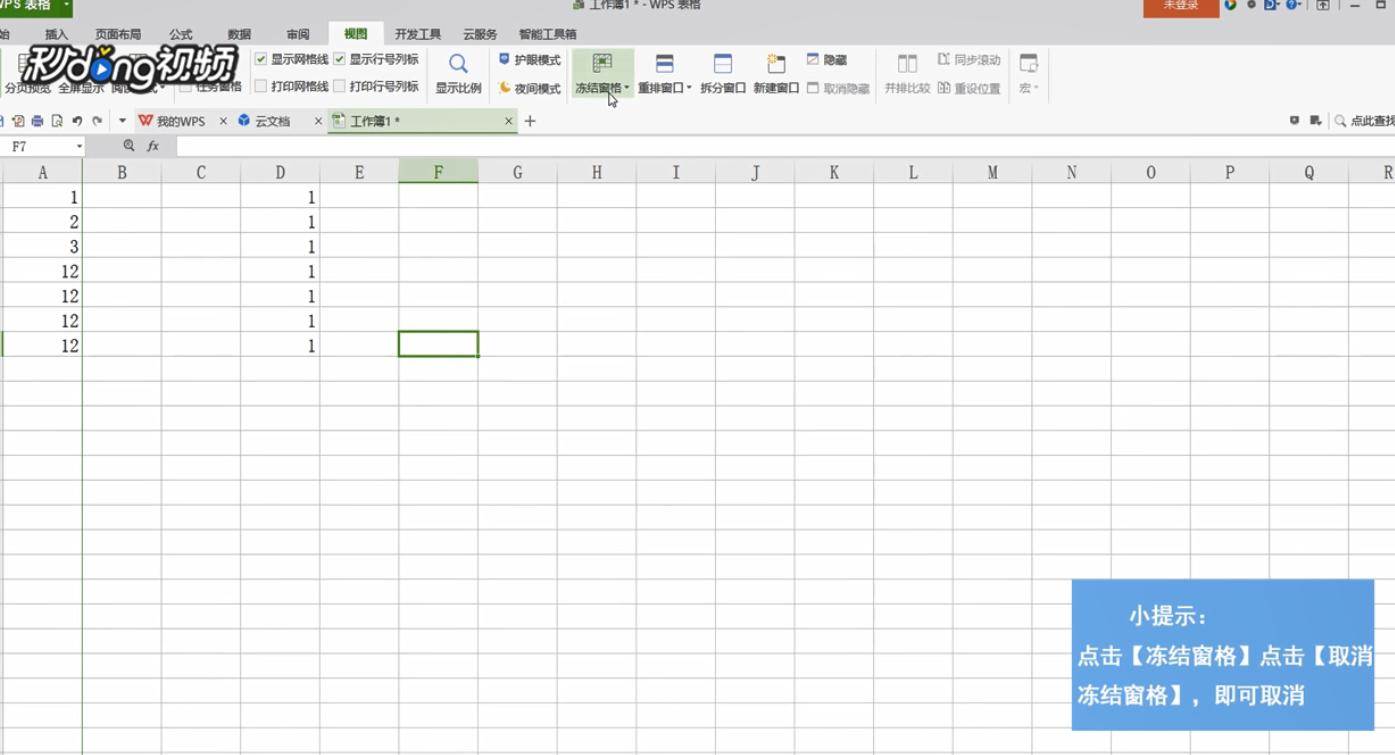Click the Split Window (拆分窗口) icon

coord(723,63)
